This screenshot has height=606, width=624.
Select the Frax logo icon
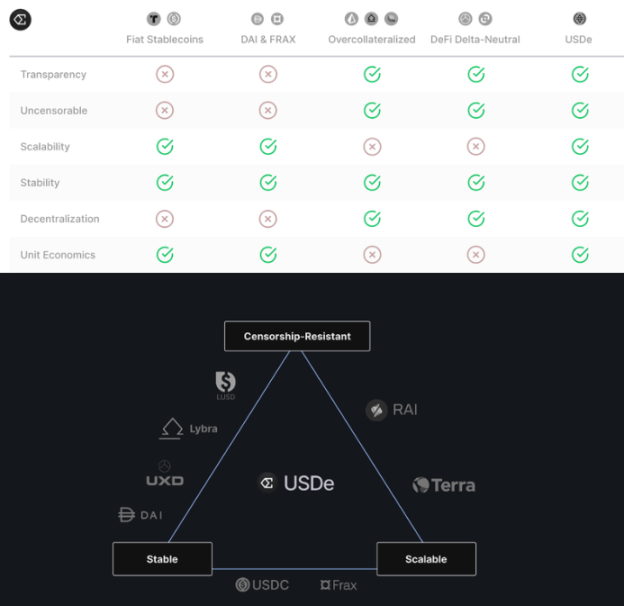pos(326,584)
